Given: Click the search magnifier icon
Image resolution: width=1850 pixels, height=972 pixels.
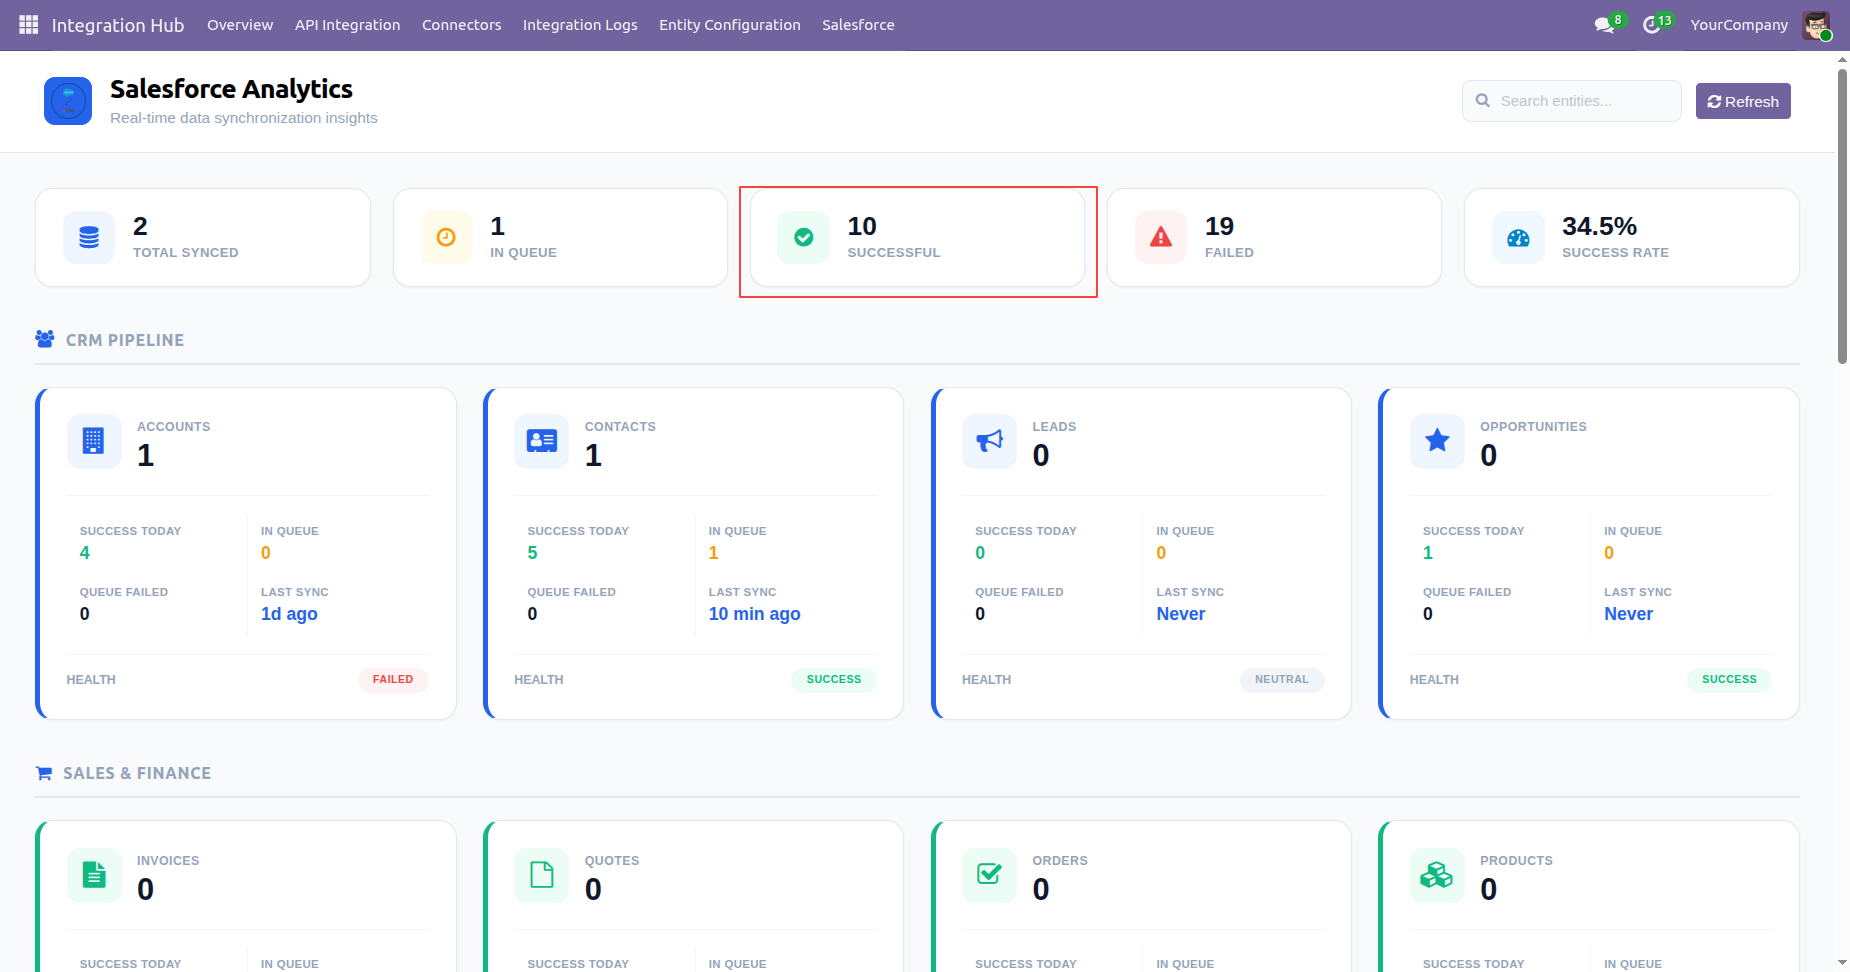Looking at the screenshot, I should pos(1483,101).
